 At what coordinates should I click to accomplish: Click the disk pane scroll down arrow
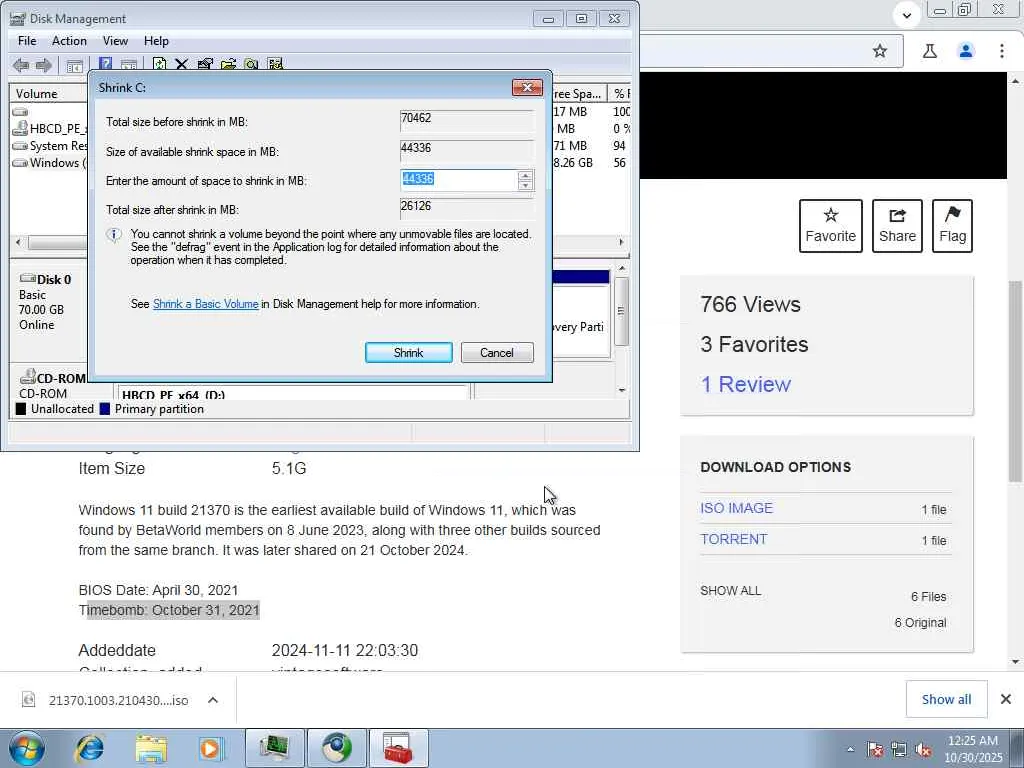(622, 390)
